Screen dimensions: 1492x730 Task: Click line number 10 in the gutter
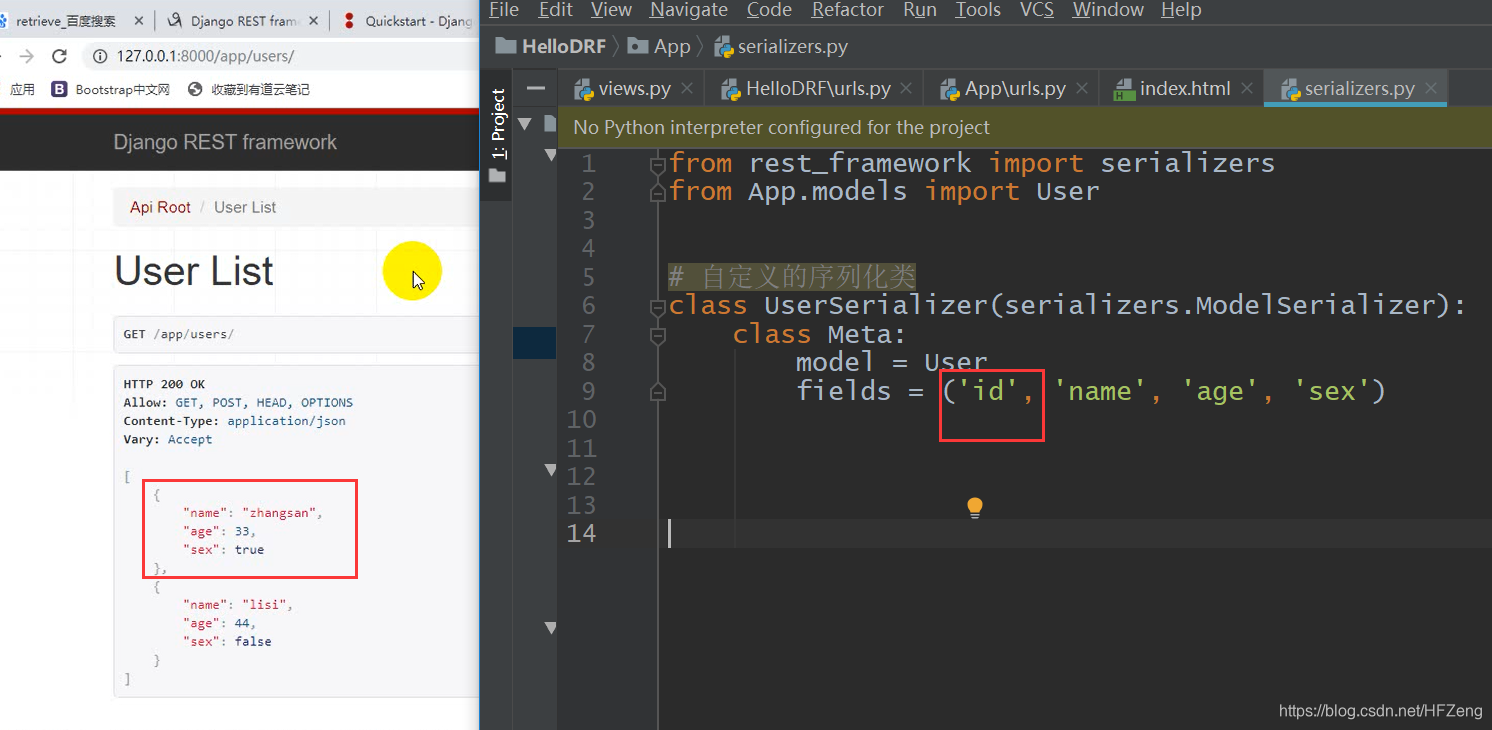coord(581,419)
